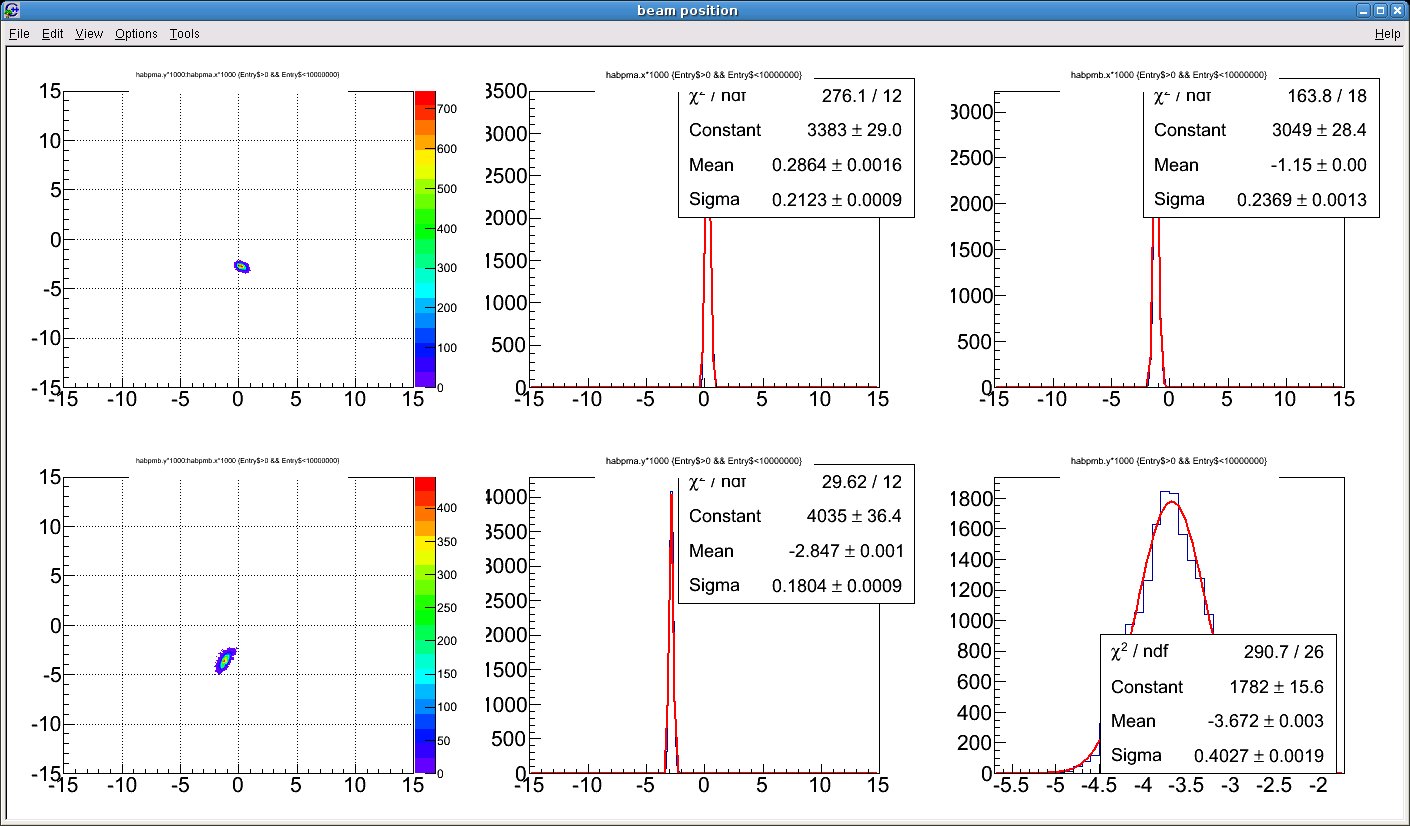
Task: Select Sigma 0.4027 ± 0.0019 entry
Action: pos(1217,755)
